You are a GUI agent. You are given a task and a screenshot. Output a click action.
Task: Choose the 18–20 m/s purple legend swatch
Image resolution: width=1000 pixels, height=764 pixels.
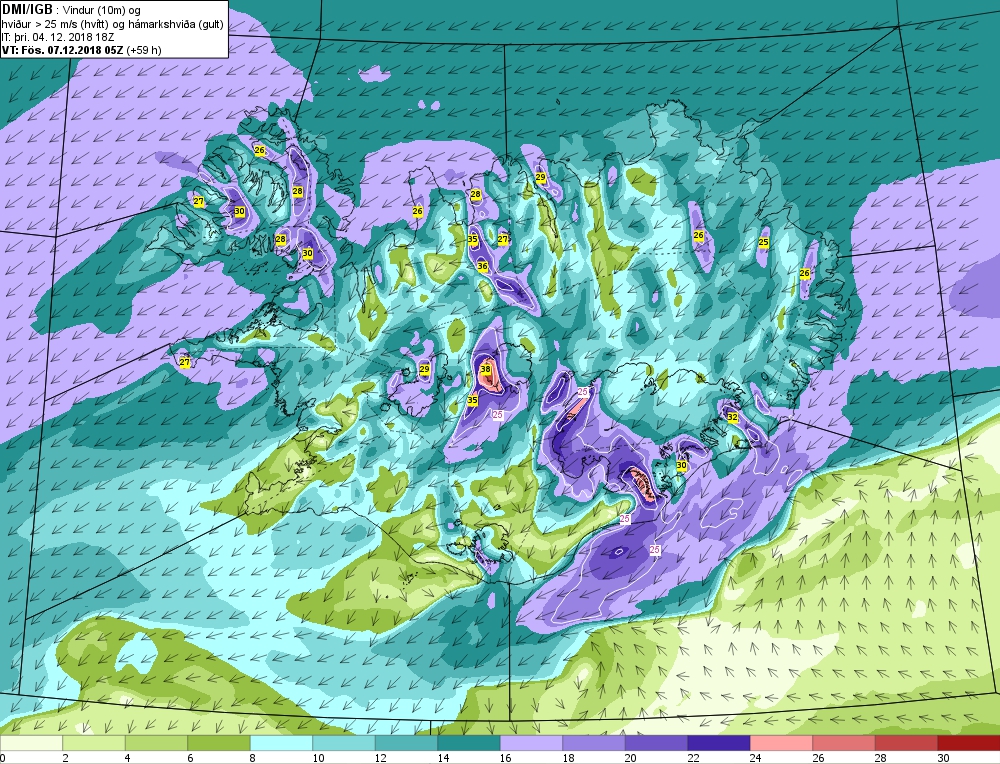point(594,743)
